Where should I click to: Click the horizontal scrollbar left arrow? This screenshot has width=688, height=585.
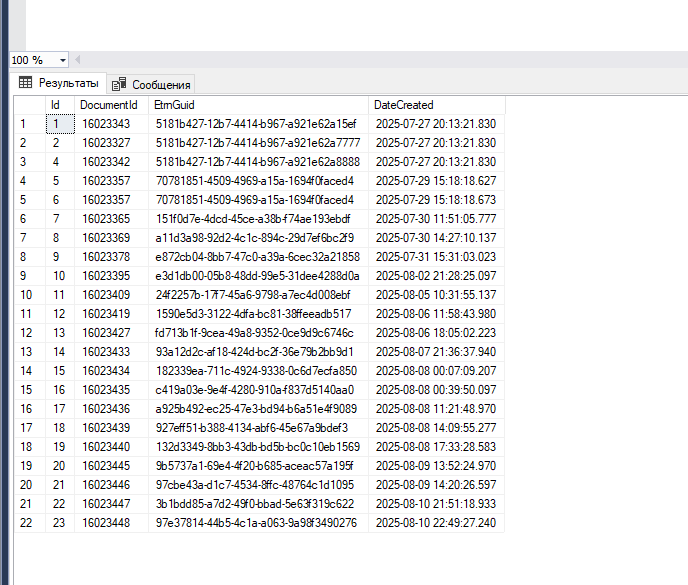[x=78, y=60]
